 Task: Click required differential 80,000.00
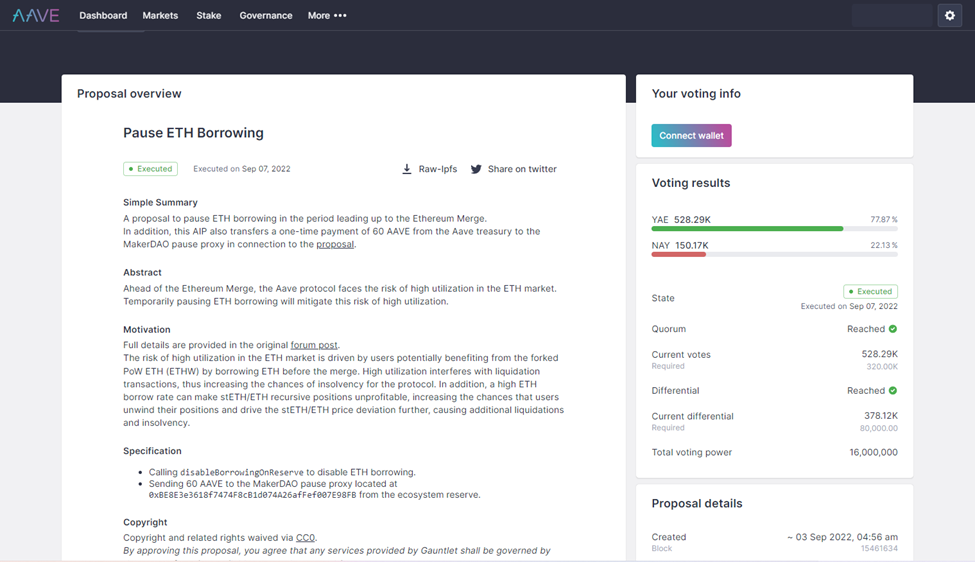click(x=879, y=428)
